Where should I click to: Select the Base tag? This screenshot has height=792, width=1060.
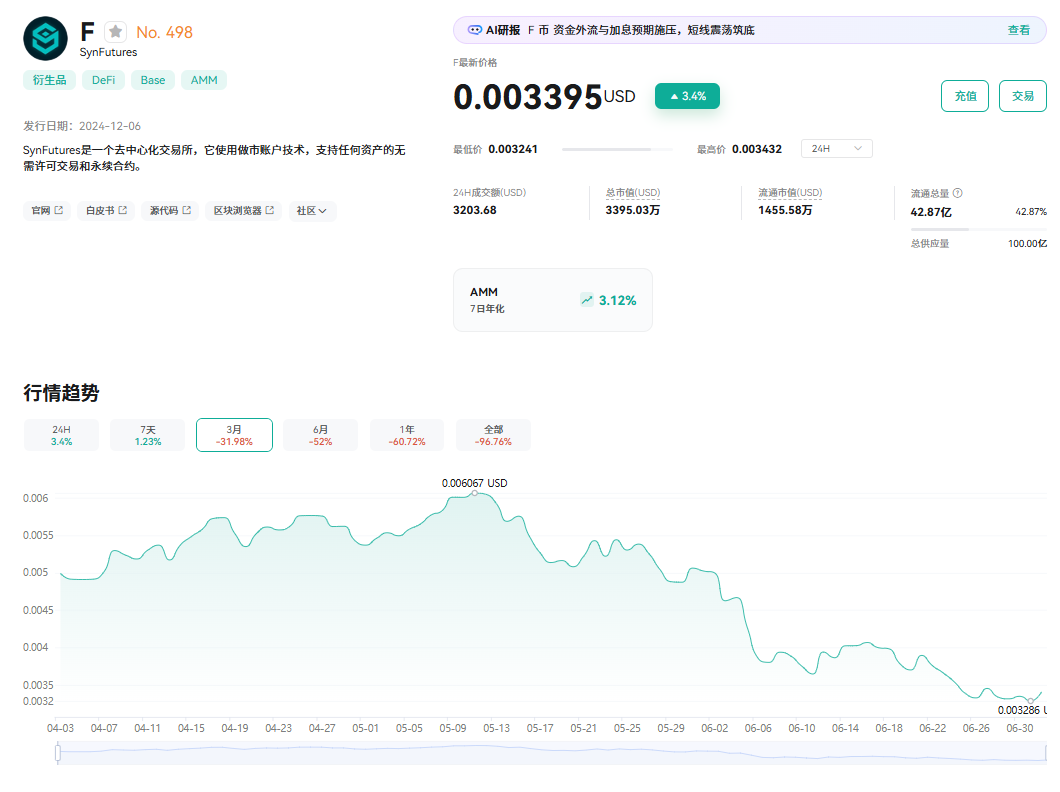[x=153, y=80]
